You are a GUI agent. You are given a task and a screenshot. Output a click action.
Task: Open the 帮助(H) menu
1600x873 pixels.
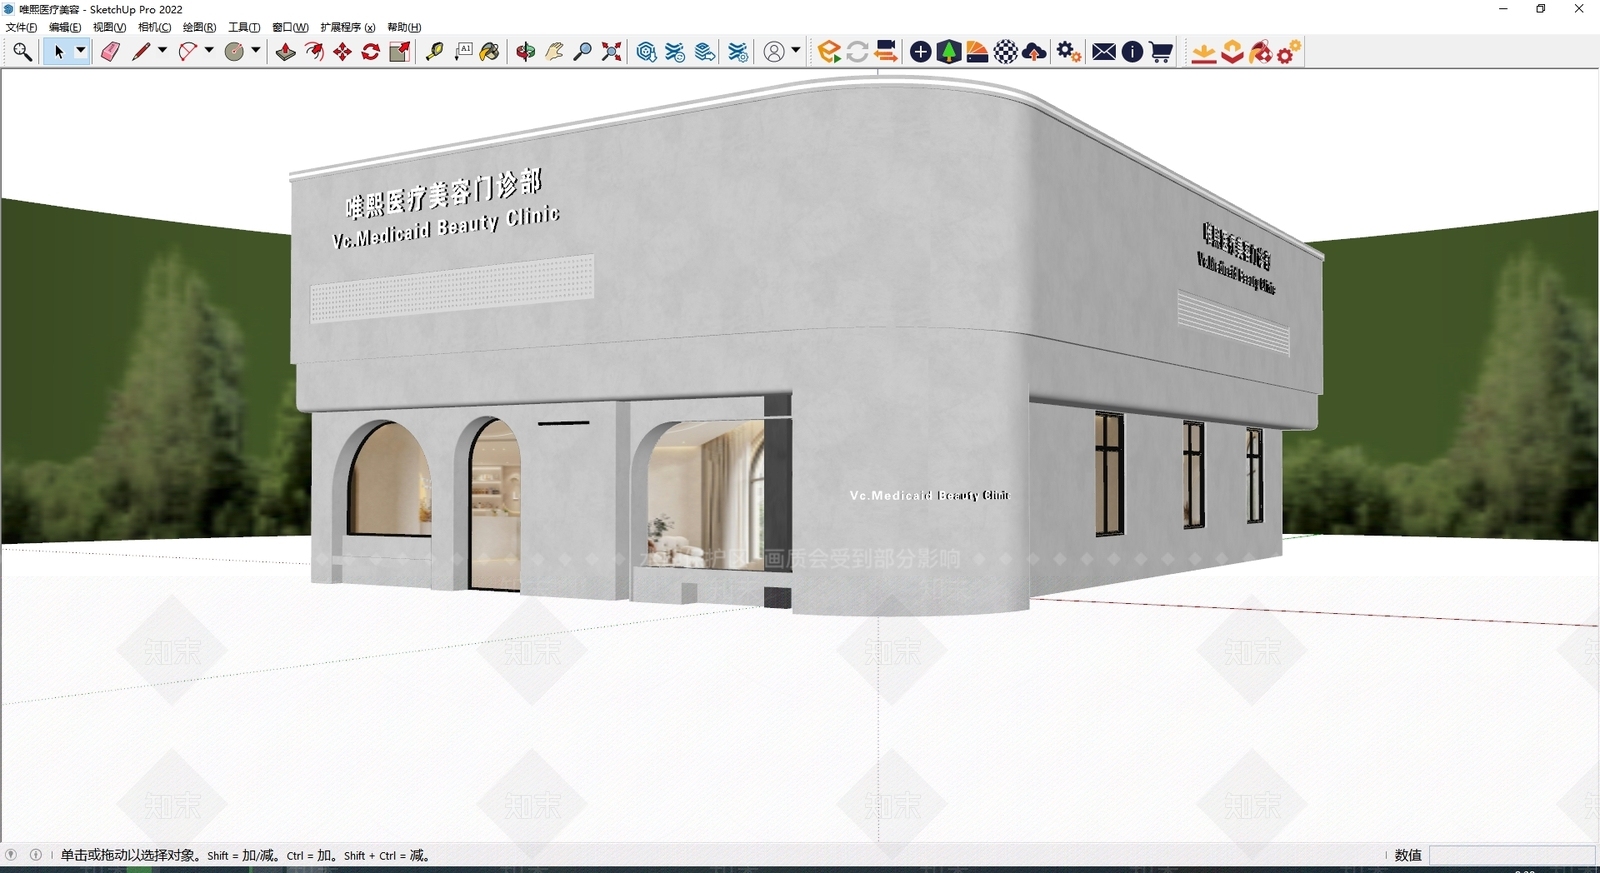pos(404,27)
